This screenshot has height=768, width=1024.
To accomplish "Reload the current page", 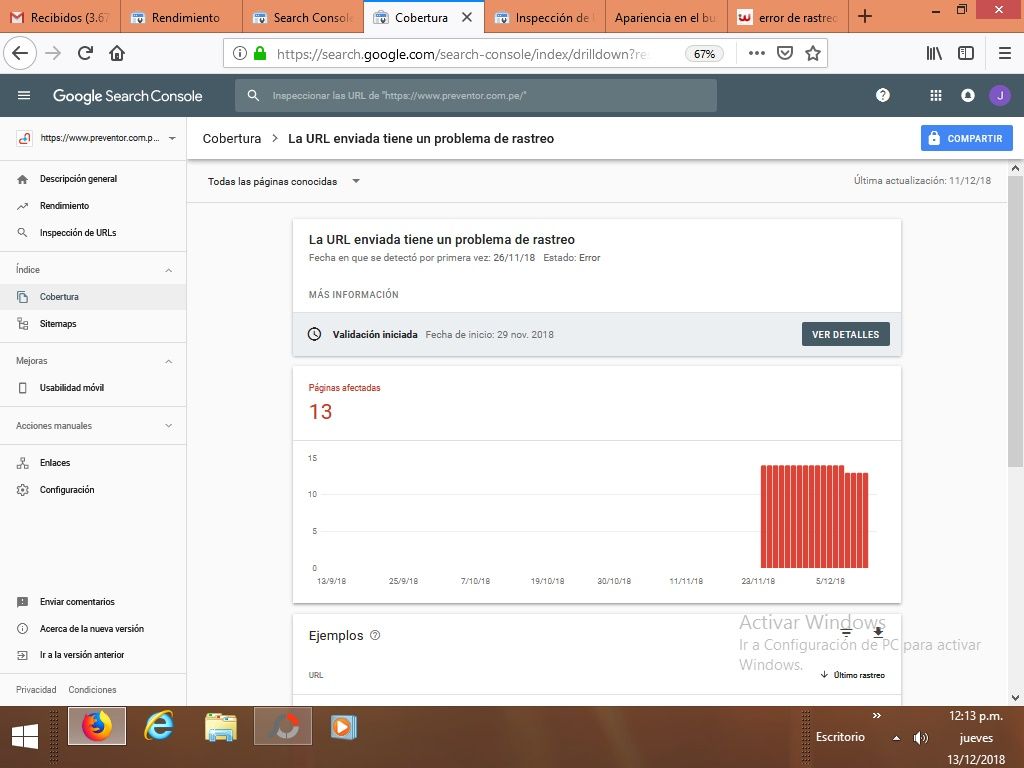I will [85, 54].
